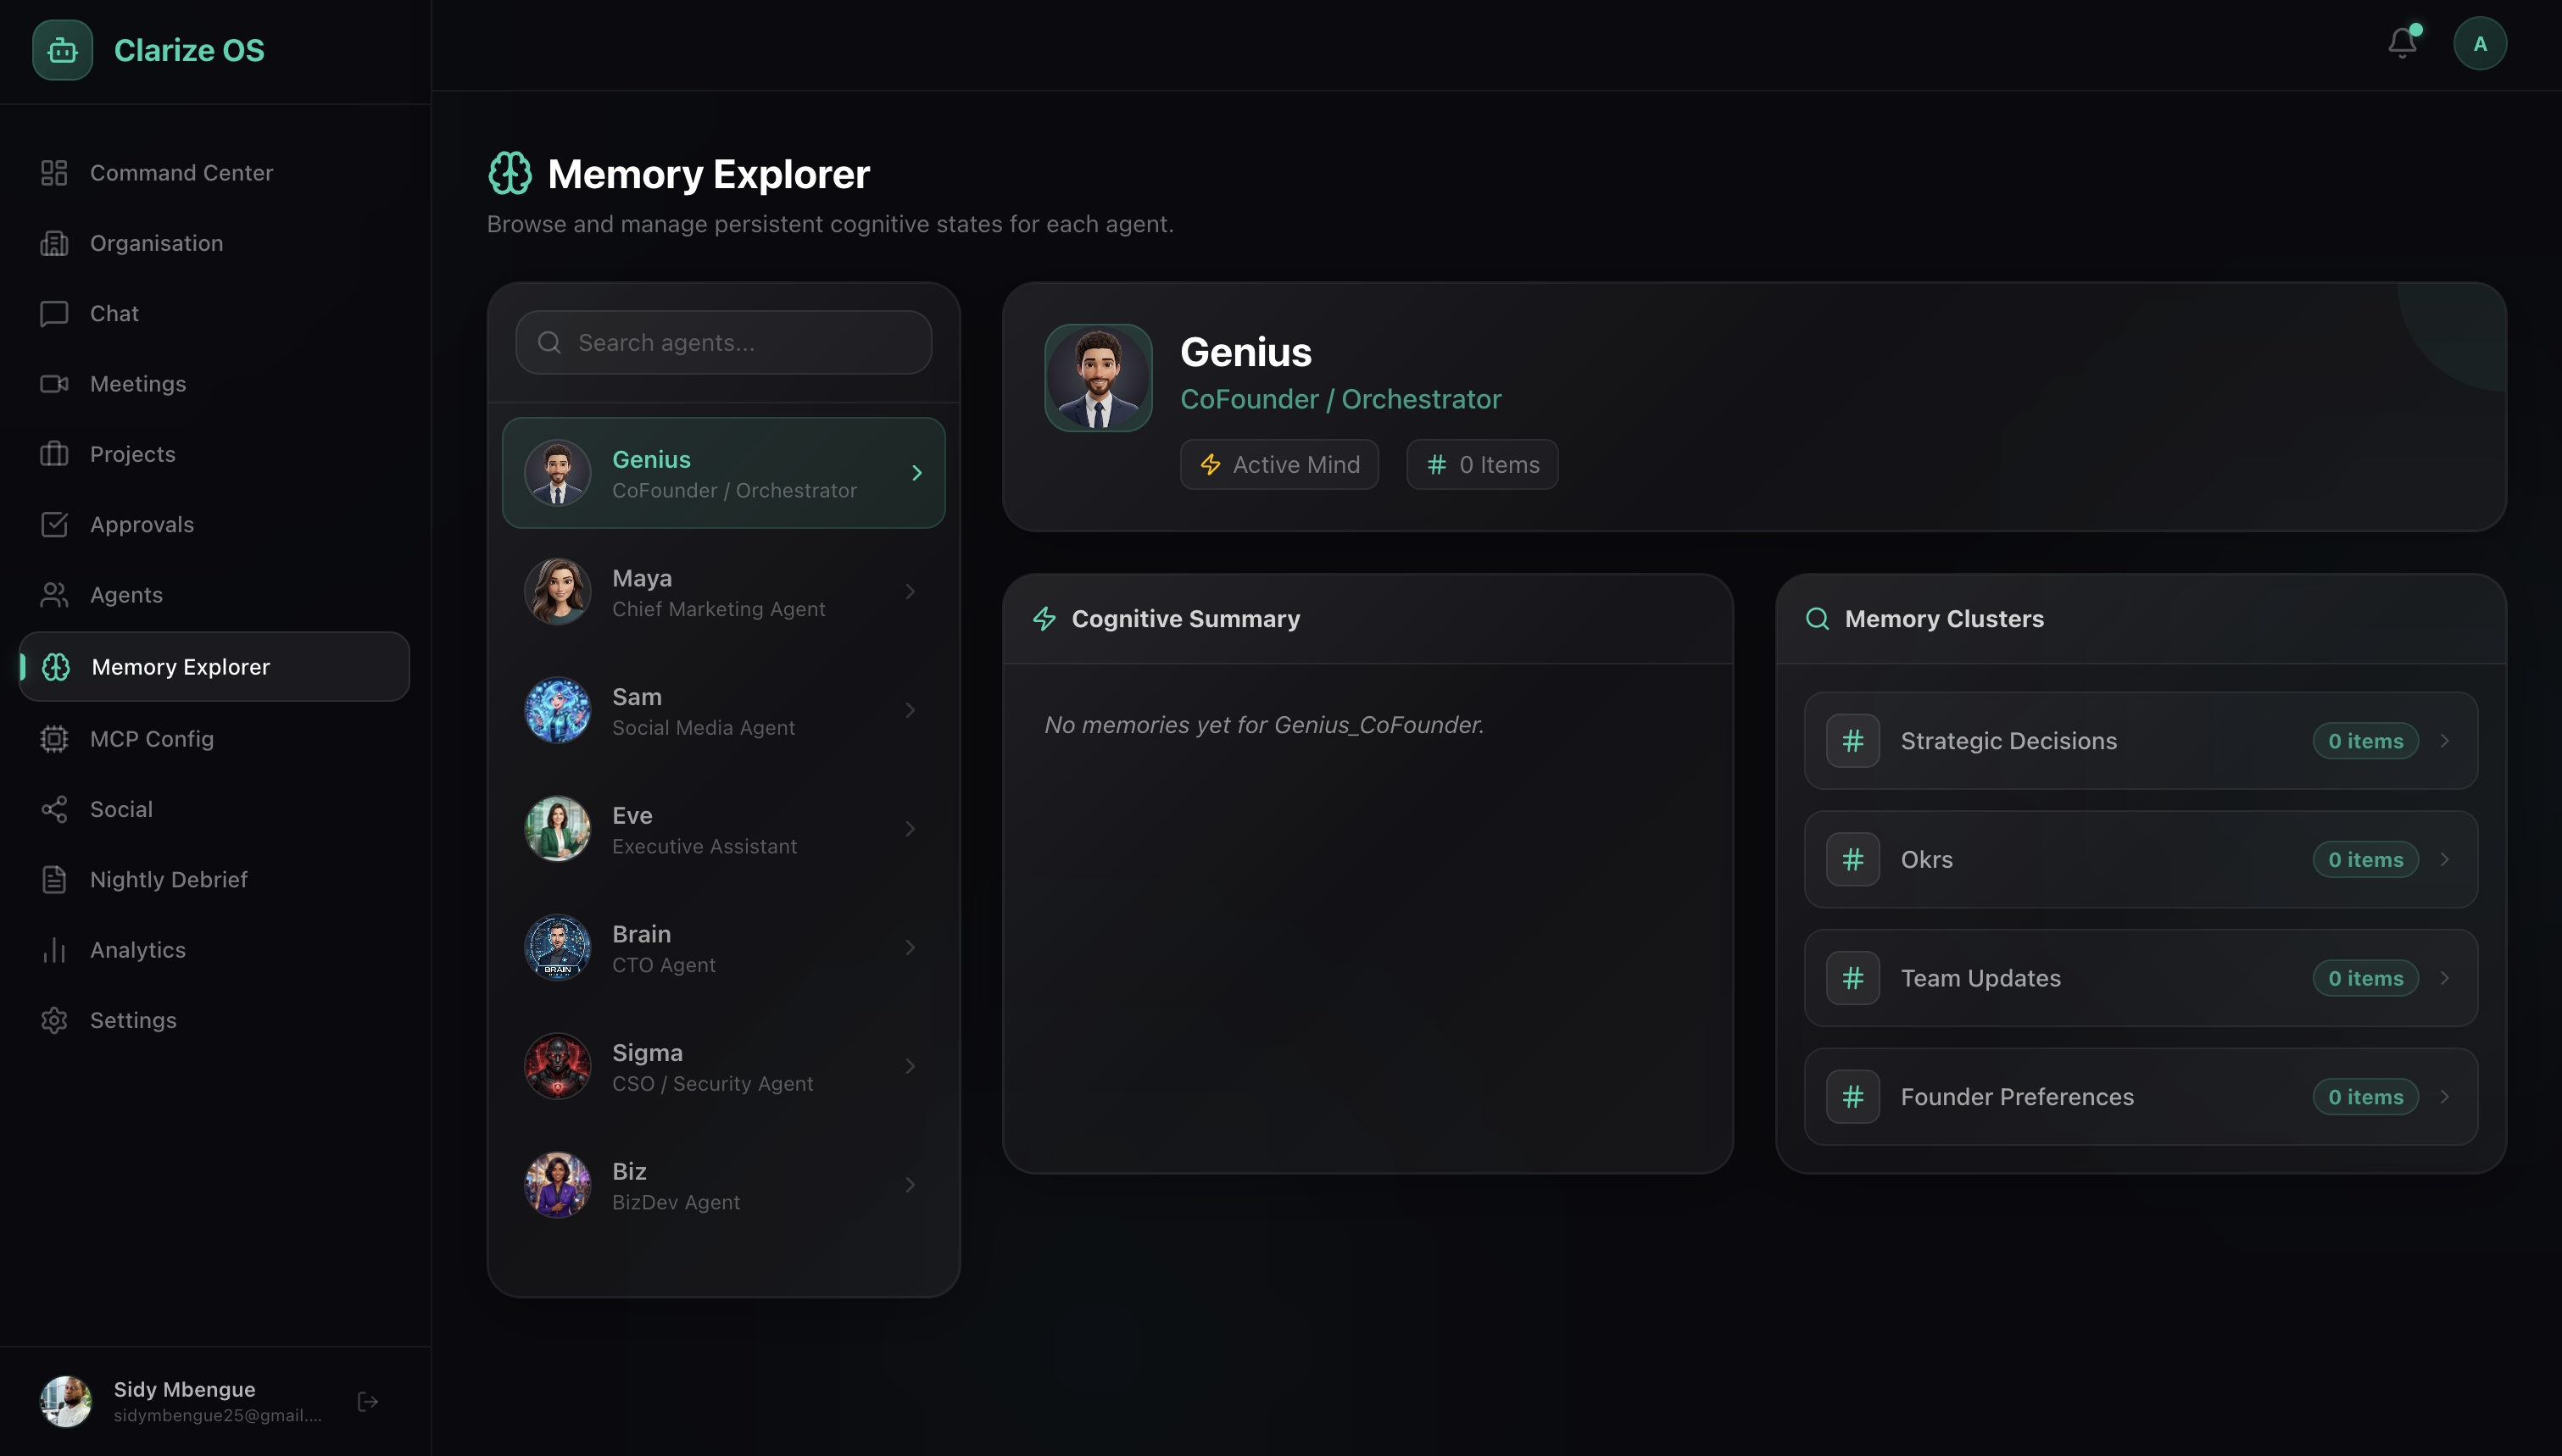Click the Sigma agent avatar thumbnail
Viewport: 2562px width, 1456px height.
click(557, 1066)
